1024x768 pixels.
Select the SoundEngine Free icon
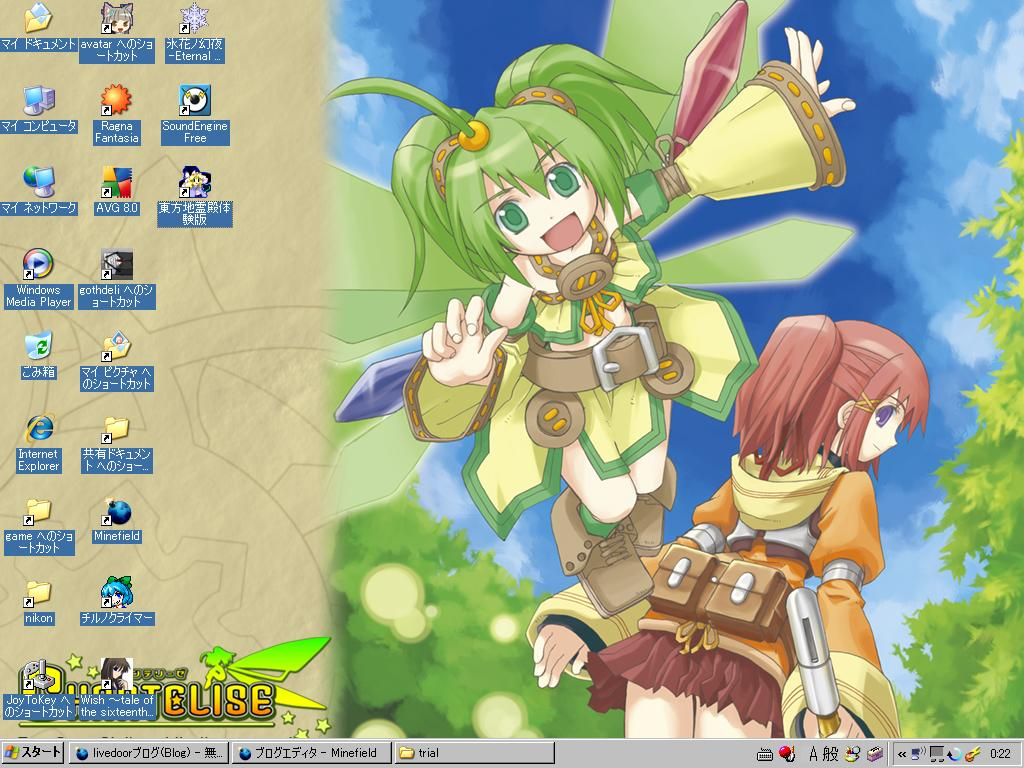point(195,101)
